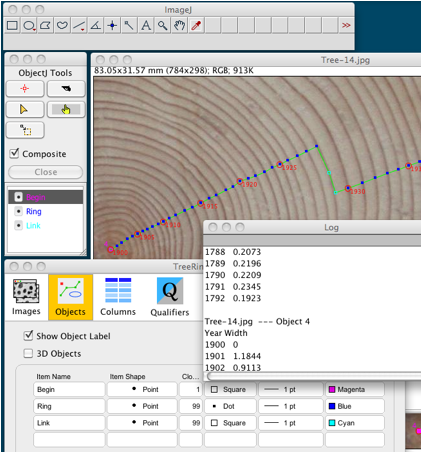This screenshot has height=453, width=422.
Task: Open line width dropdown in Ring row
Action: pos(291,406)
